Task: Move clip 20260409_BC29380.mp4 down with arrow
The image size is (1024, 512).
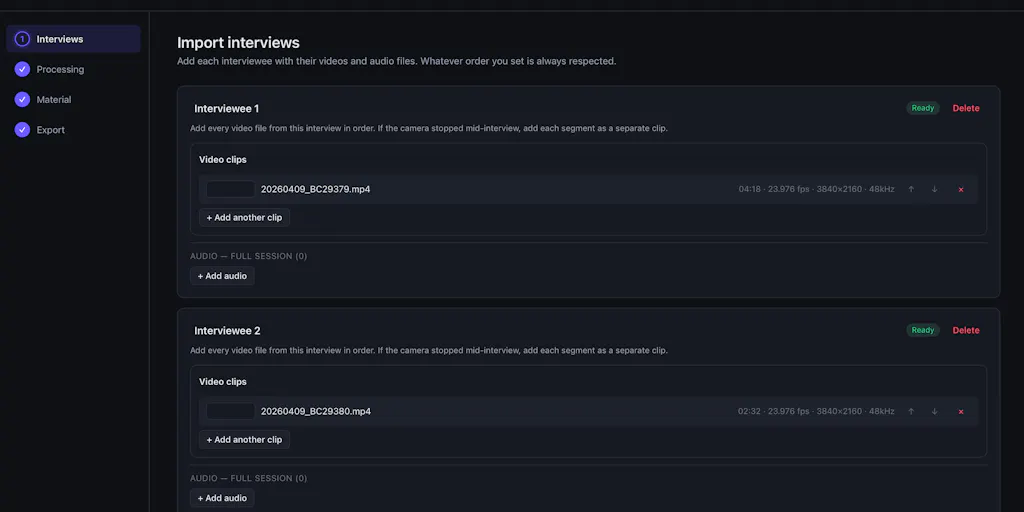Action: point(935,411)
